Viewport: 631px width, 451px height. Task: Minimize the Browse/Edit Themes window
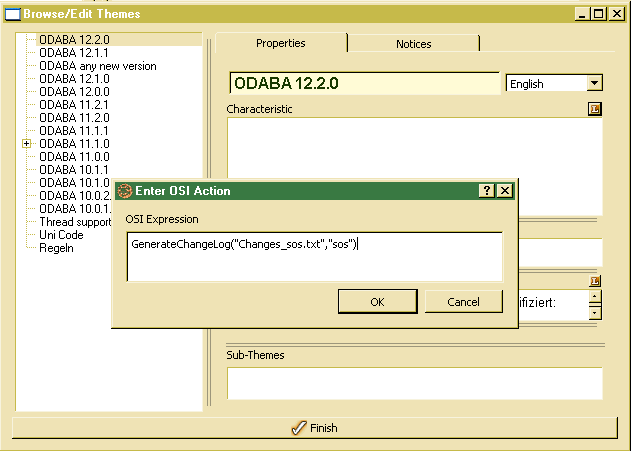pyautogui.click(x=583, y=14)
